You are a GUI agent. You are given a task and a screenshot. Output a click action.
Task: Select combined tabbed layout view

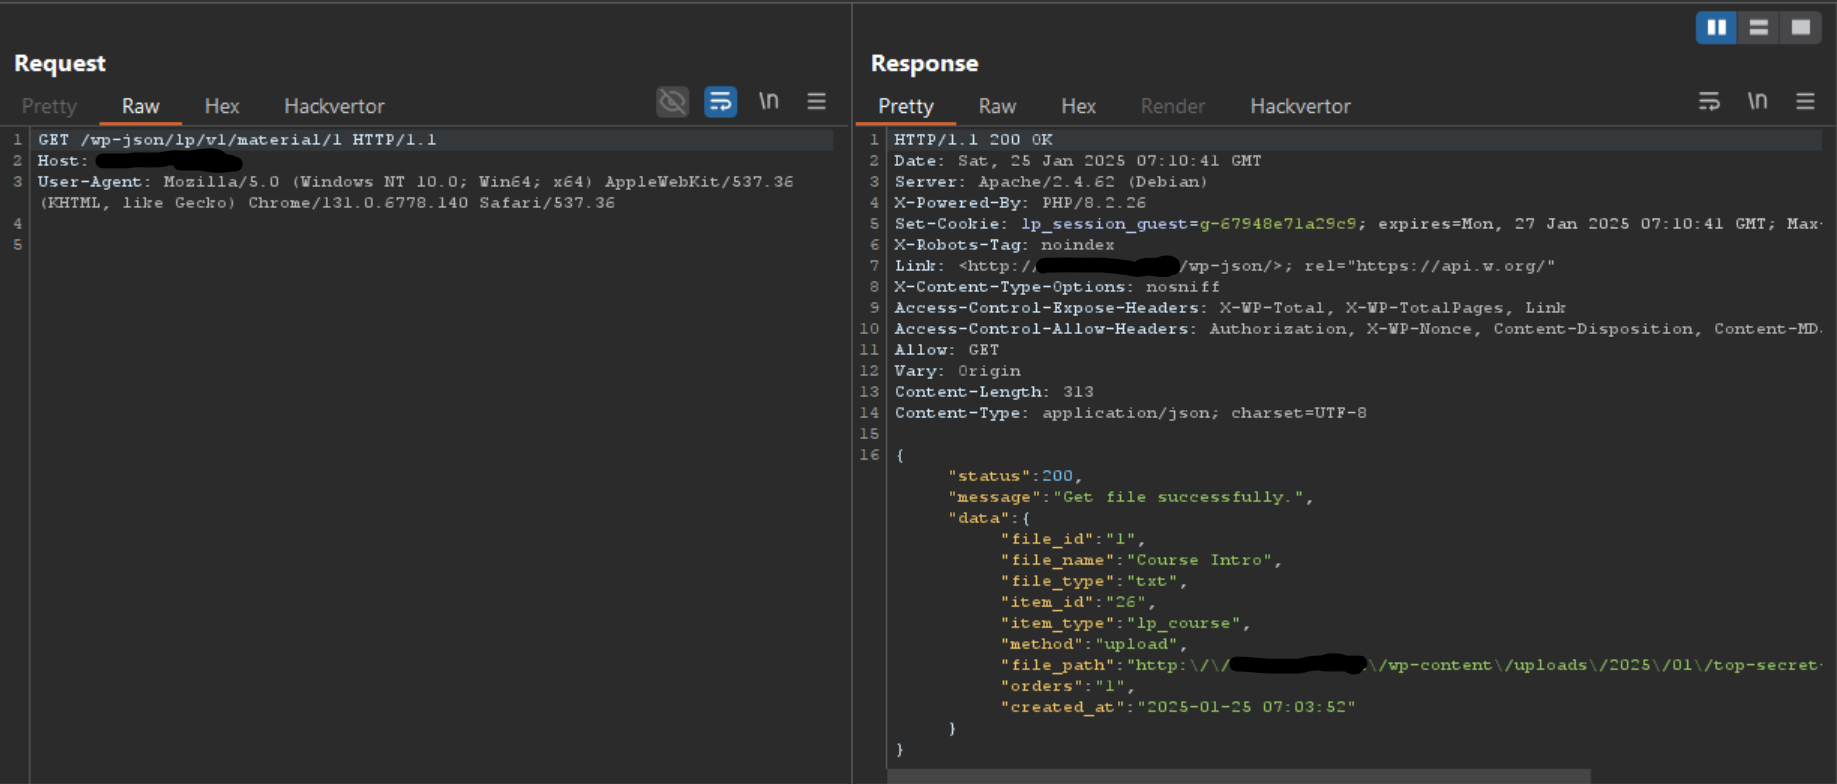tap(1801, 27)
